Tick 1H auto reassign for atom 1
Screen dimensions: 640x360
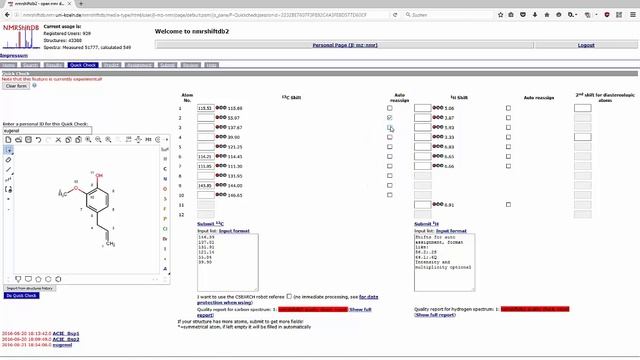(x=508, y=108)
